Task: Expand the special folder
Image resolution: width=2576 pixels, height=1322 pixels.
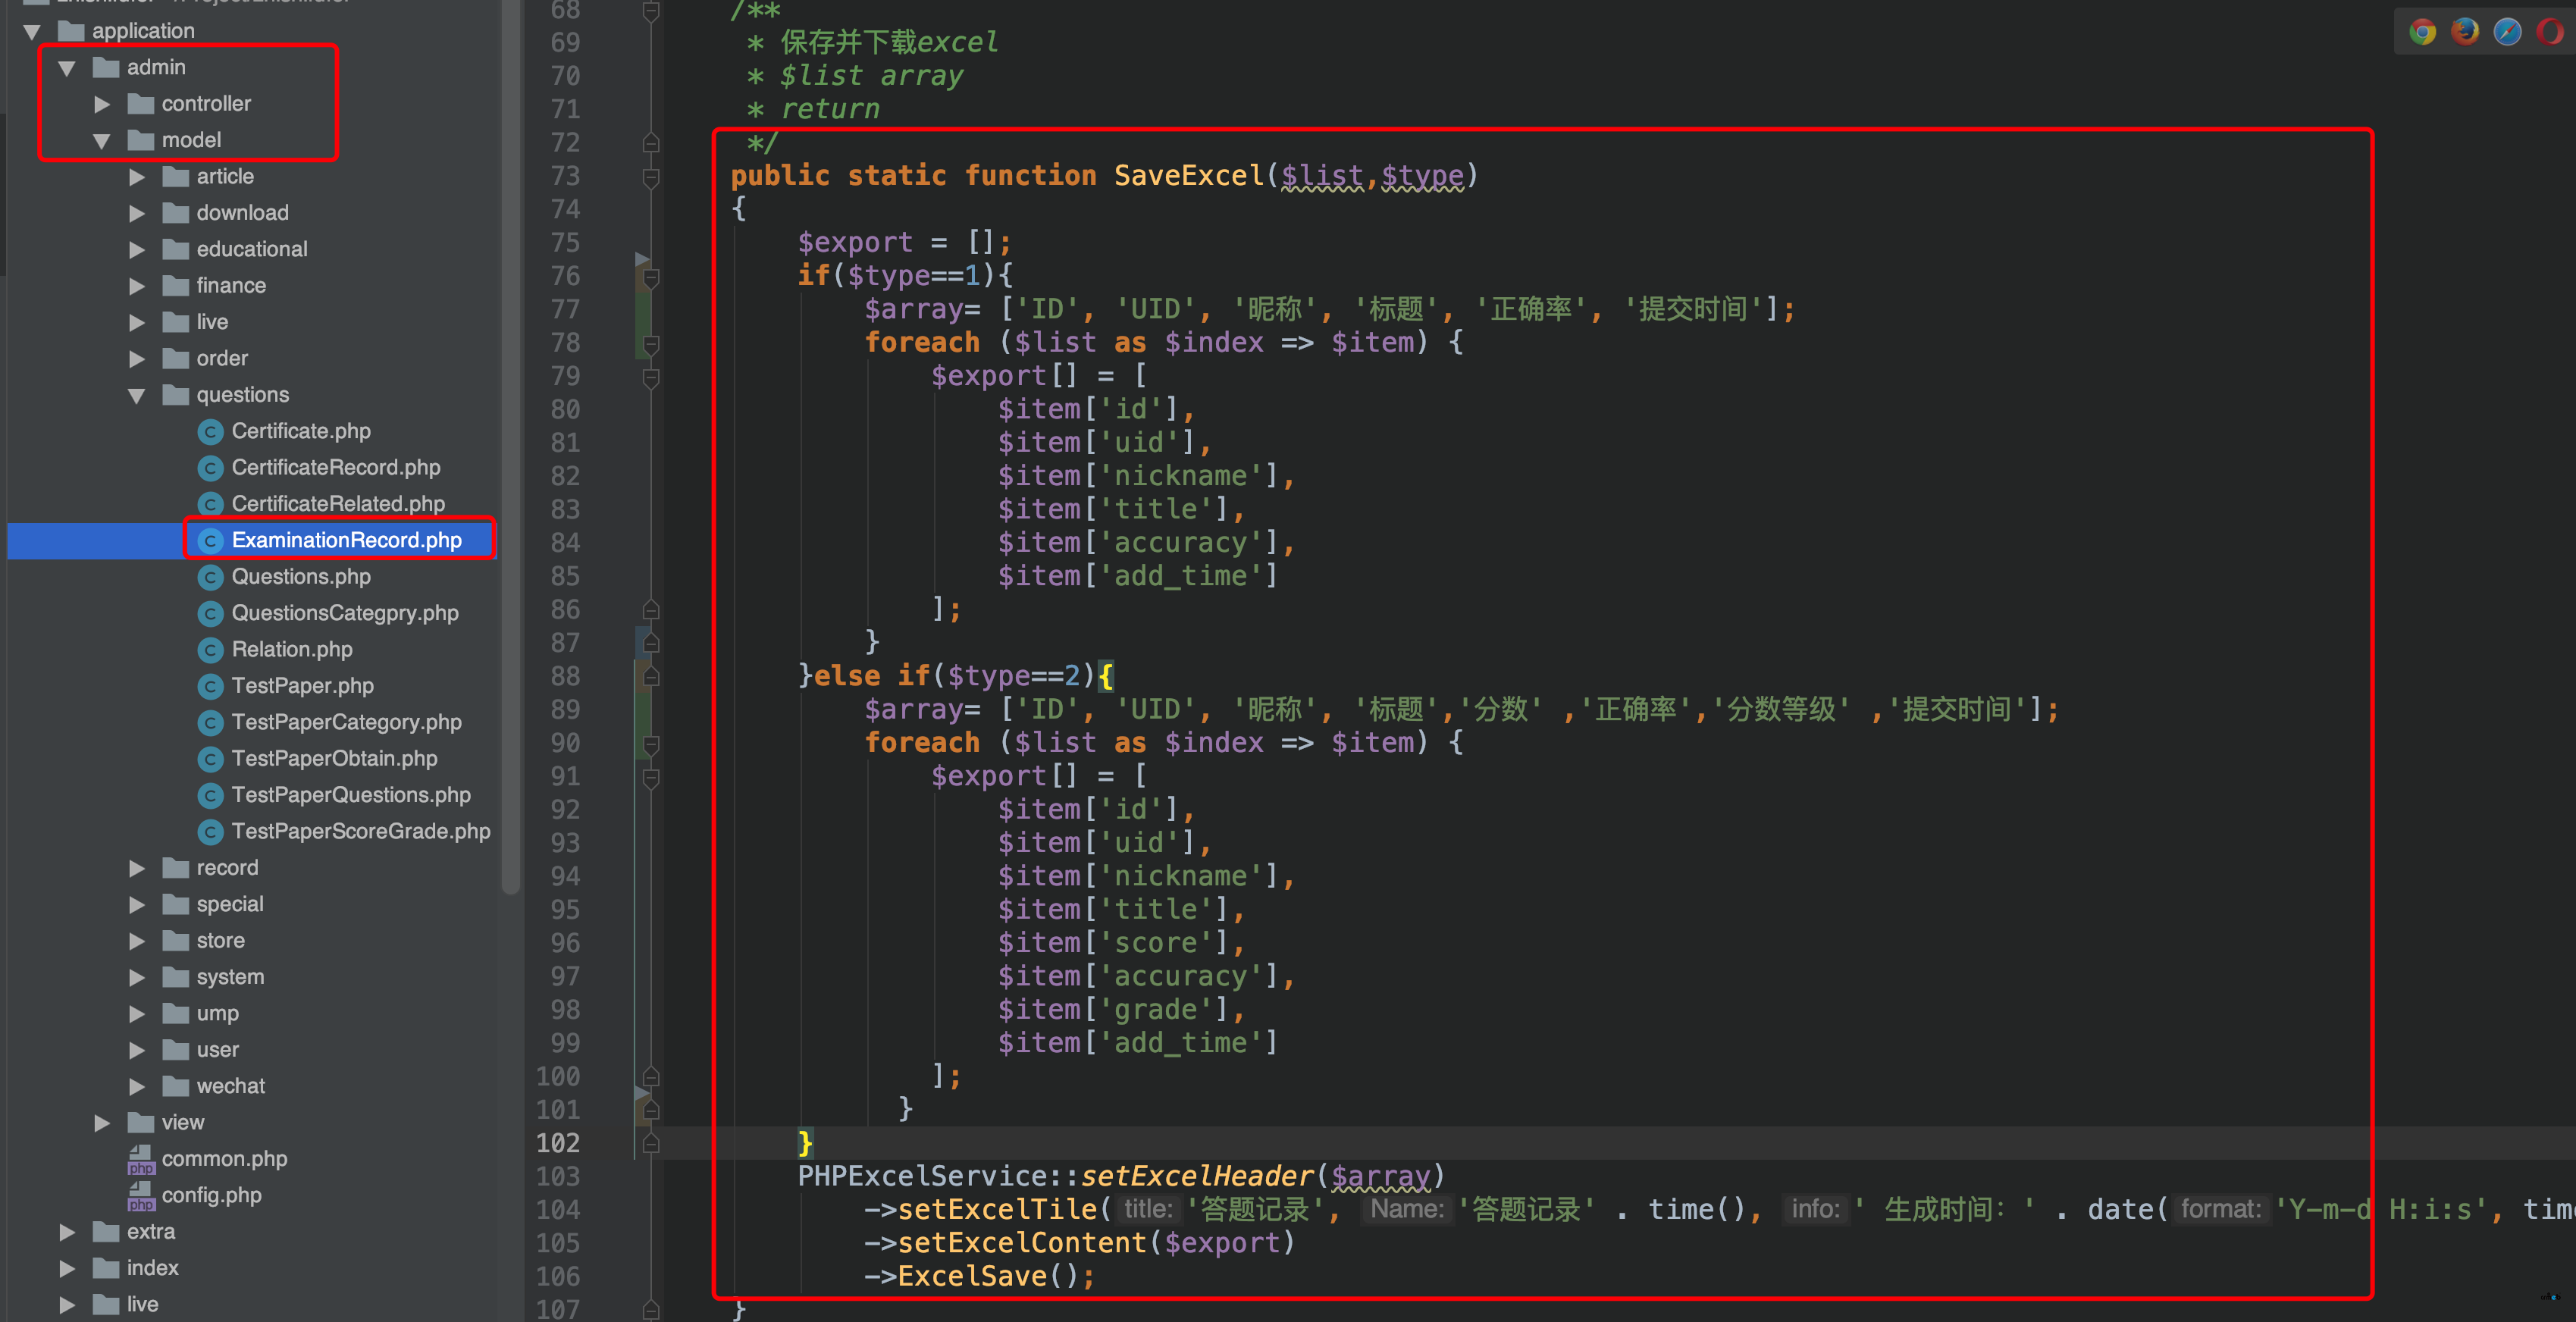Action: pos(137,905)
